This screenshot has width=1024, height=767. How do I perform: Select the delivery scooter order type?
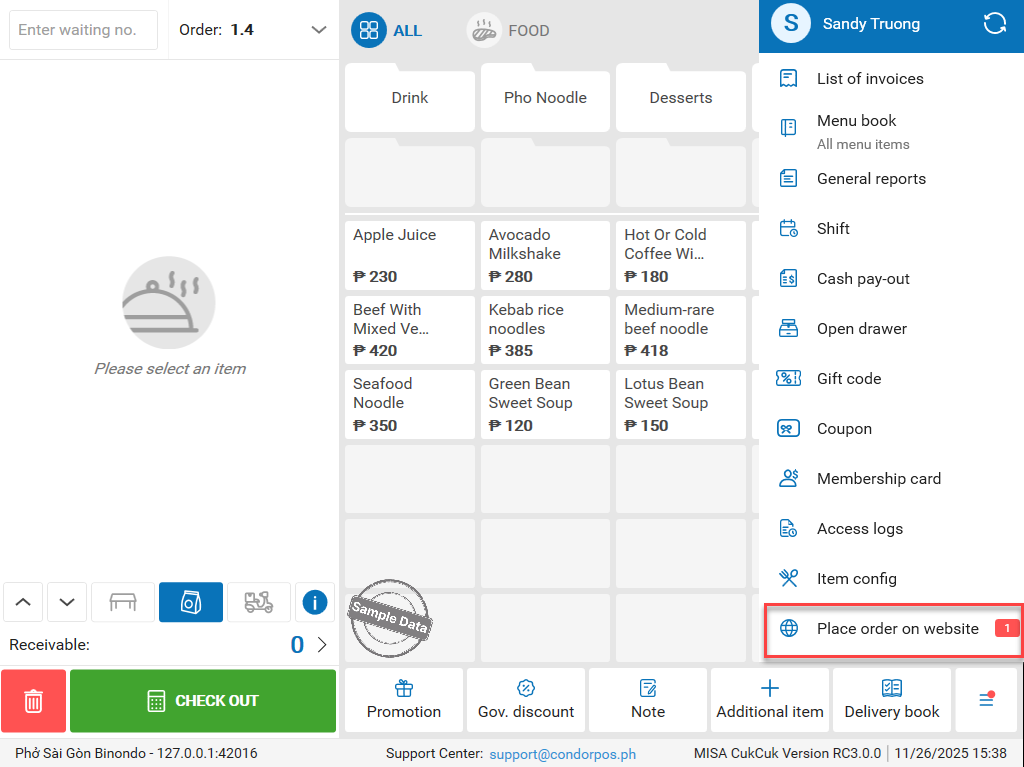tap(259, 602)
